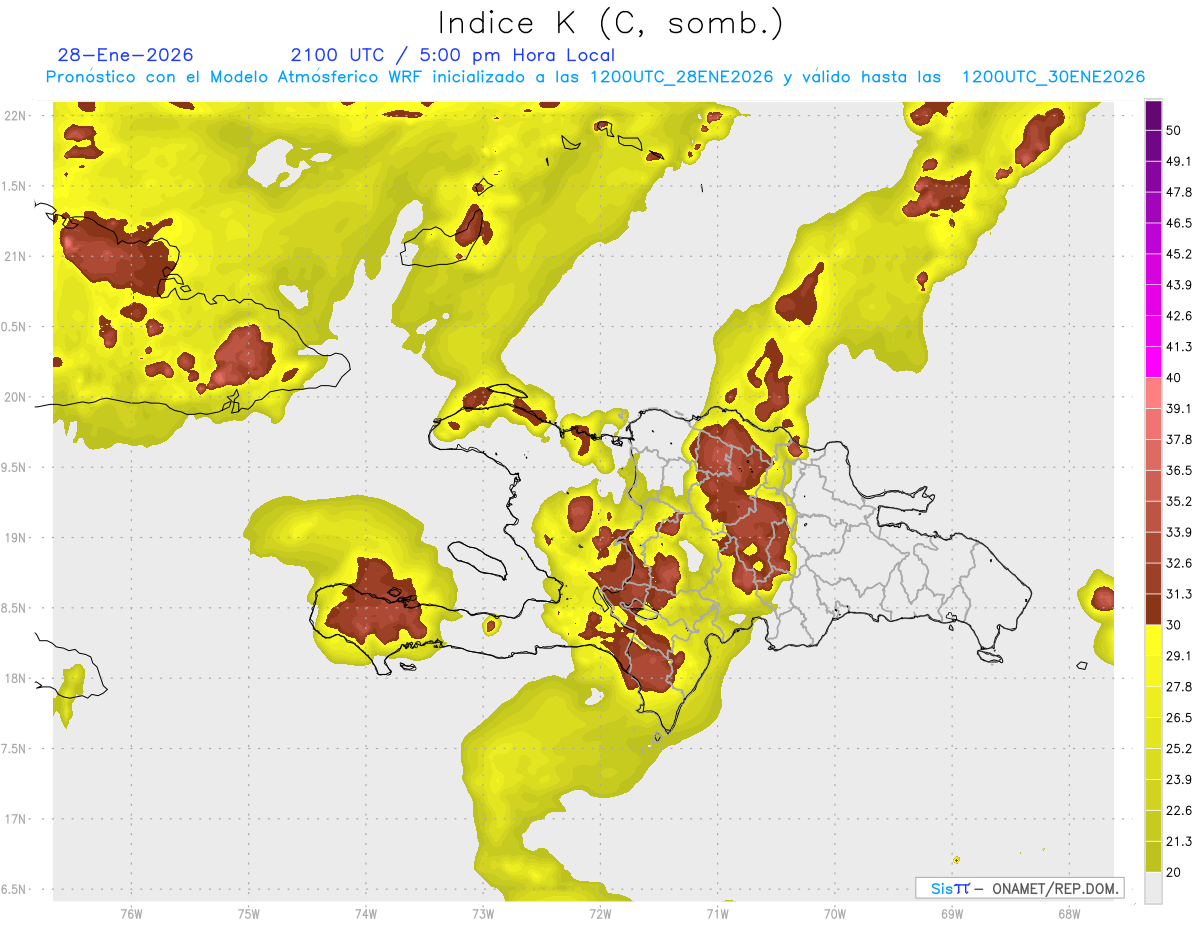Choose the "73W" longitude label
The image size is (1200, 927).
483,913
